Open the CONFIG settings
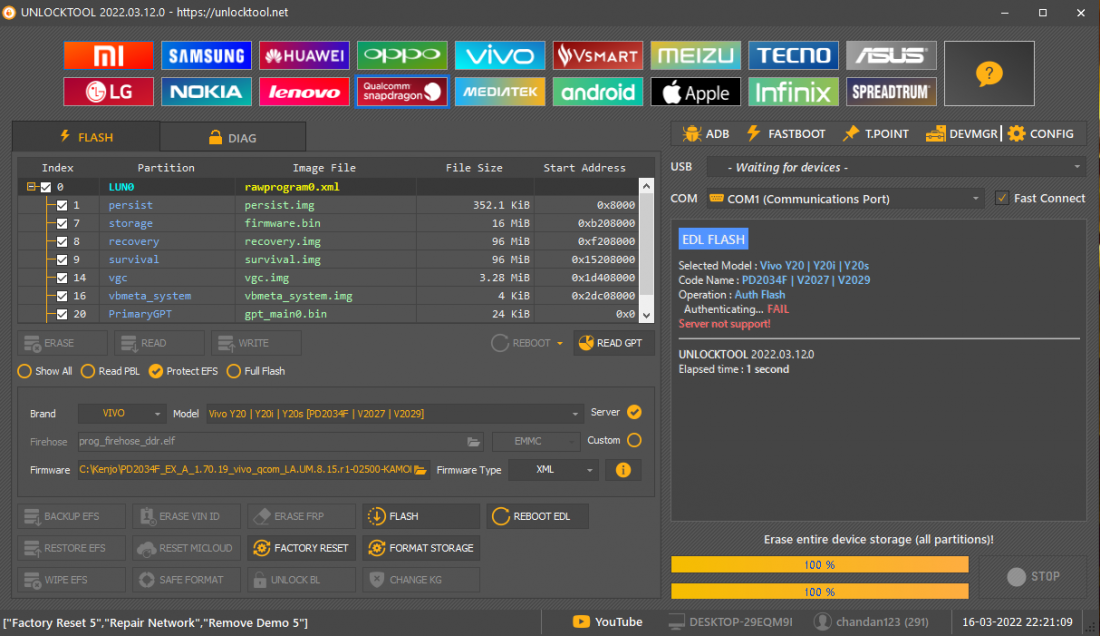The width and height of the screenshot is (1100, 636). coord(1041,134)
